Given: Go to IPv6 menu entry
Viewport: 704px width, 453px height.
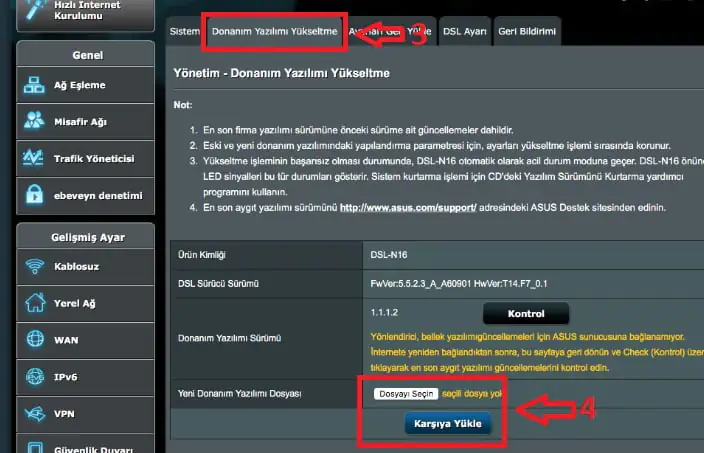Looking at the screenshot, I should tap(85, 377).
